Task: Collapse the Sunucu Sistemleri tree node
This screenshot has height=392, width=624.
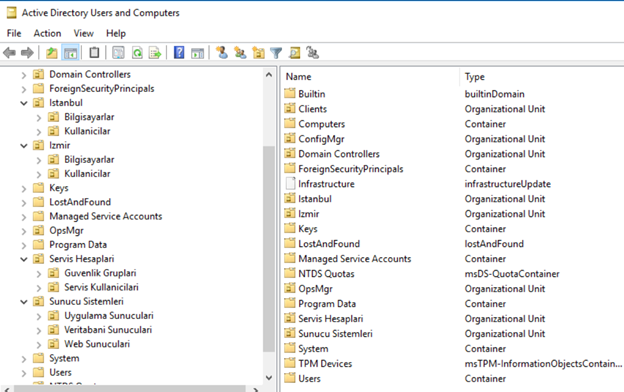Action: coord(24,302)
